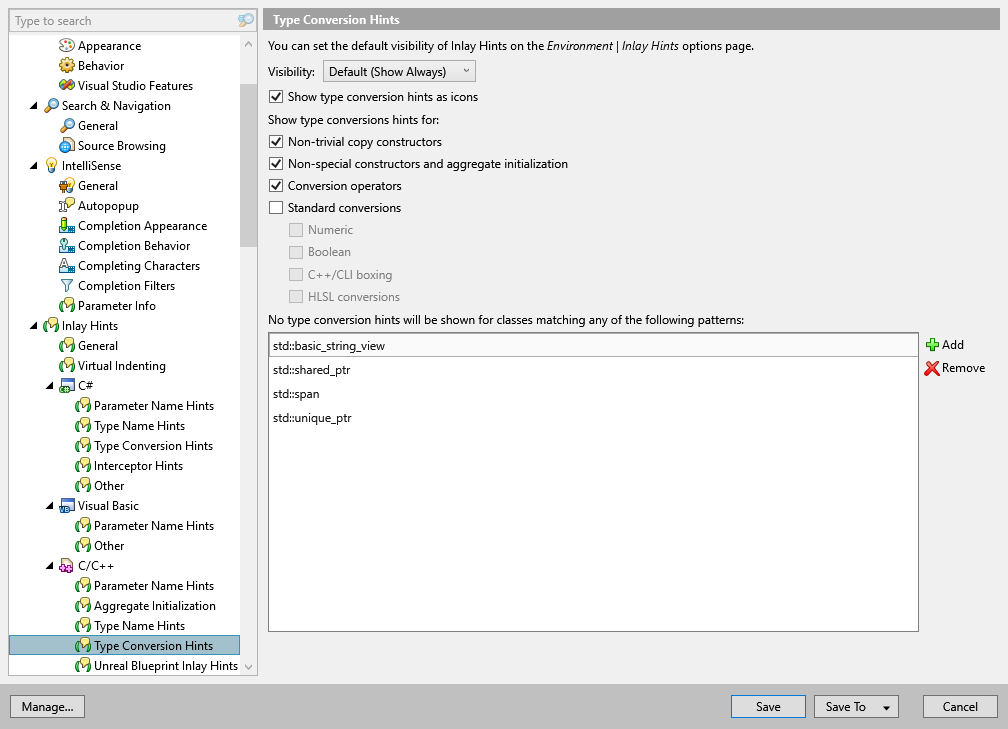Uncheck Non-trivial copy constructors
1008x729 pixels.
[x=276, y=142]
